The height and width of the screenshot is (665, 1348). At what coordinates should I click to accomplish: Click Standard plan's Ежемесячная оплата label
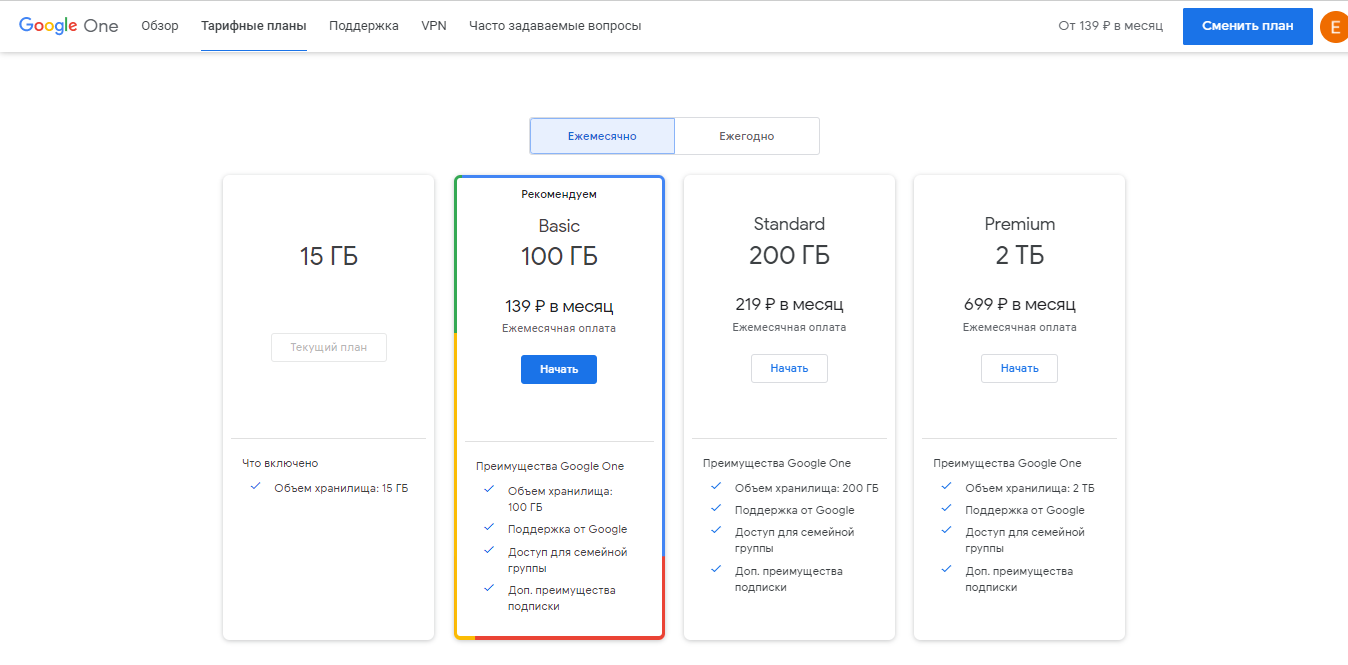(789, 327)
